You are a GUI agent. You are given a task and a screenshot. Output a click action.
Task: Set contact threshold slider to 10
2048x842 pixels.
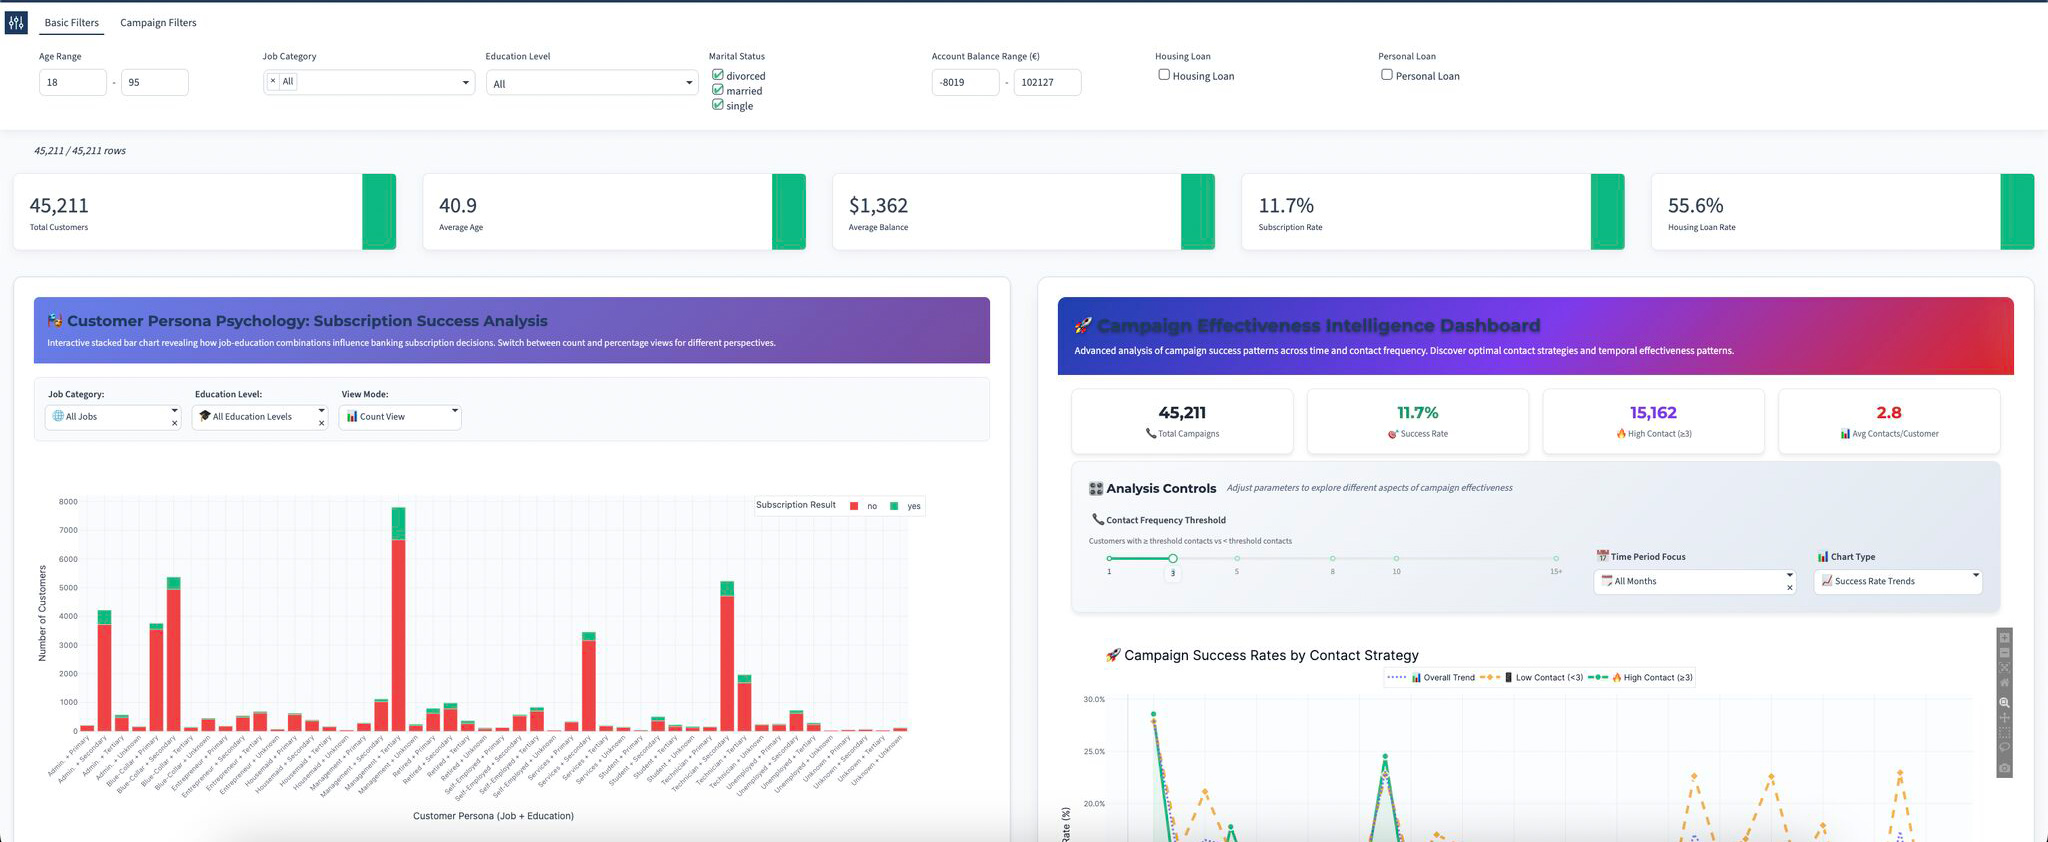(1396, 559)
